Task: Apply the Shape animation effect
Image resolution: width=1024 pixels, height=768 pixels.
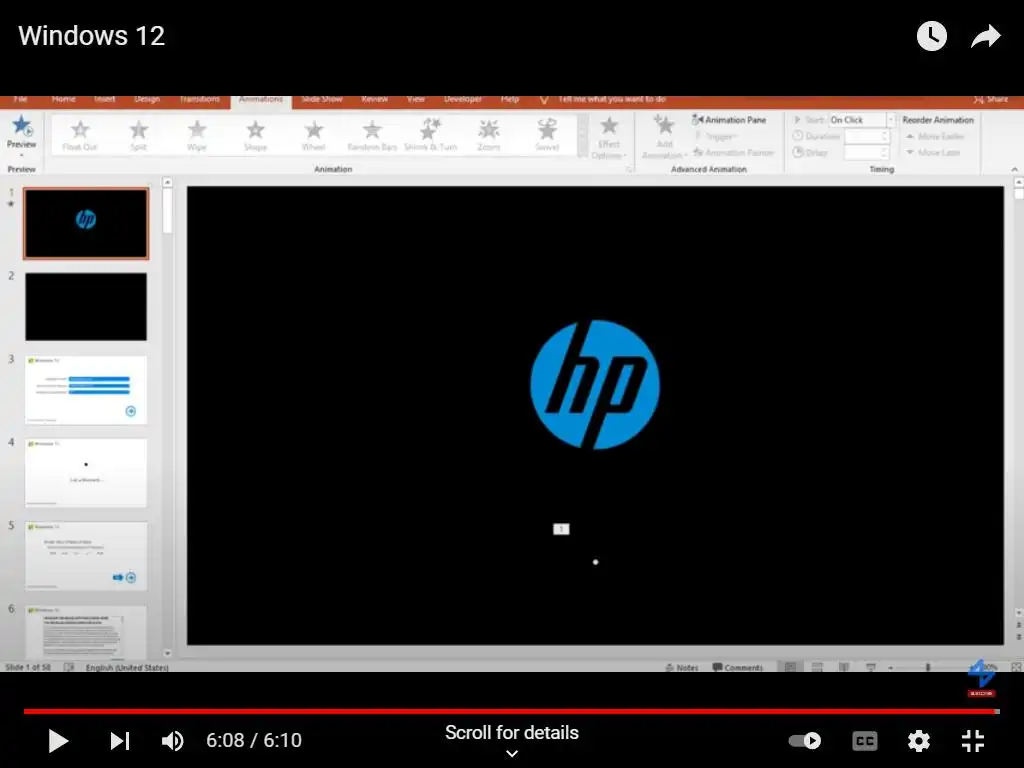Action: click(x=255, y=136)
